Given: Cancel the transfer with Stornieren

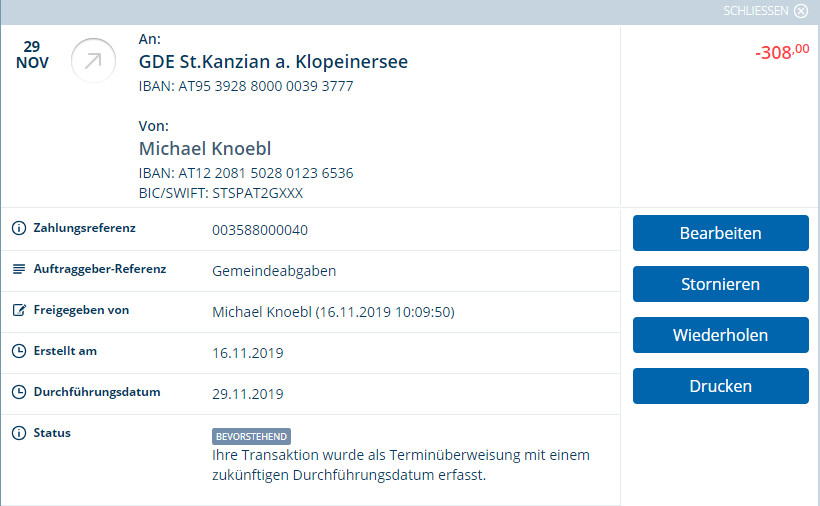Looking at the screenshot, I should 721,284.
